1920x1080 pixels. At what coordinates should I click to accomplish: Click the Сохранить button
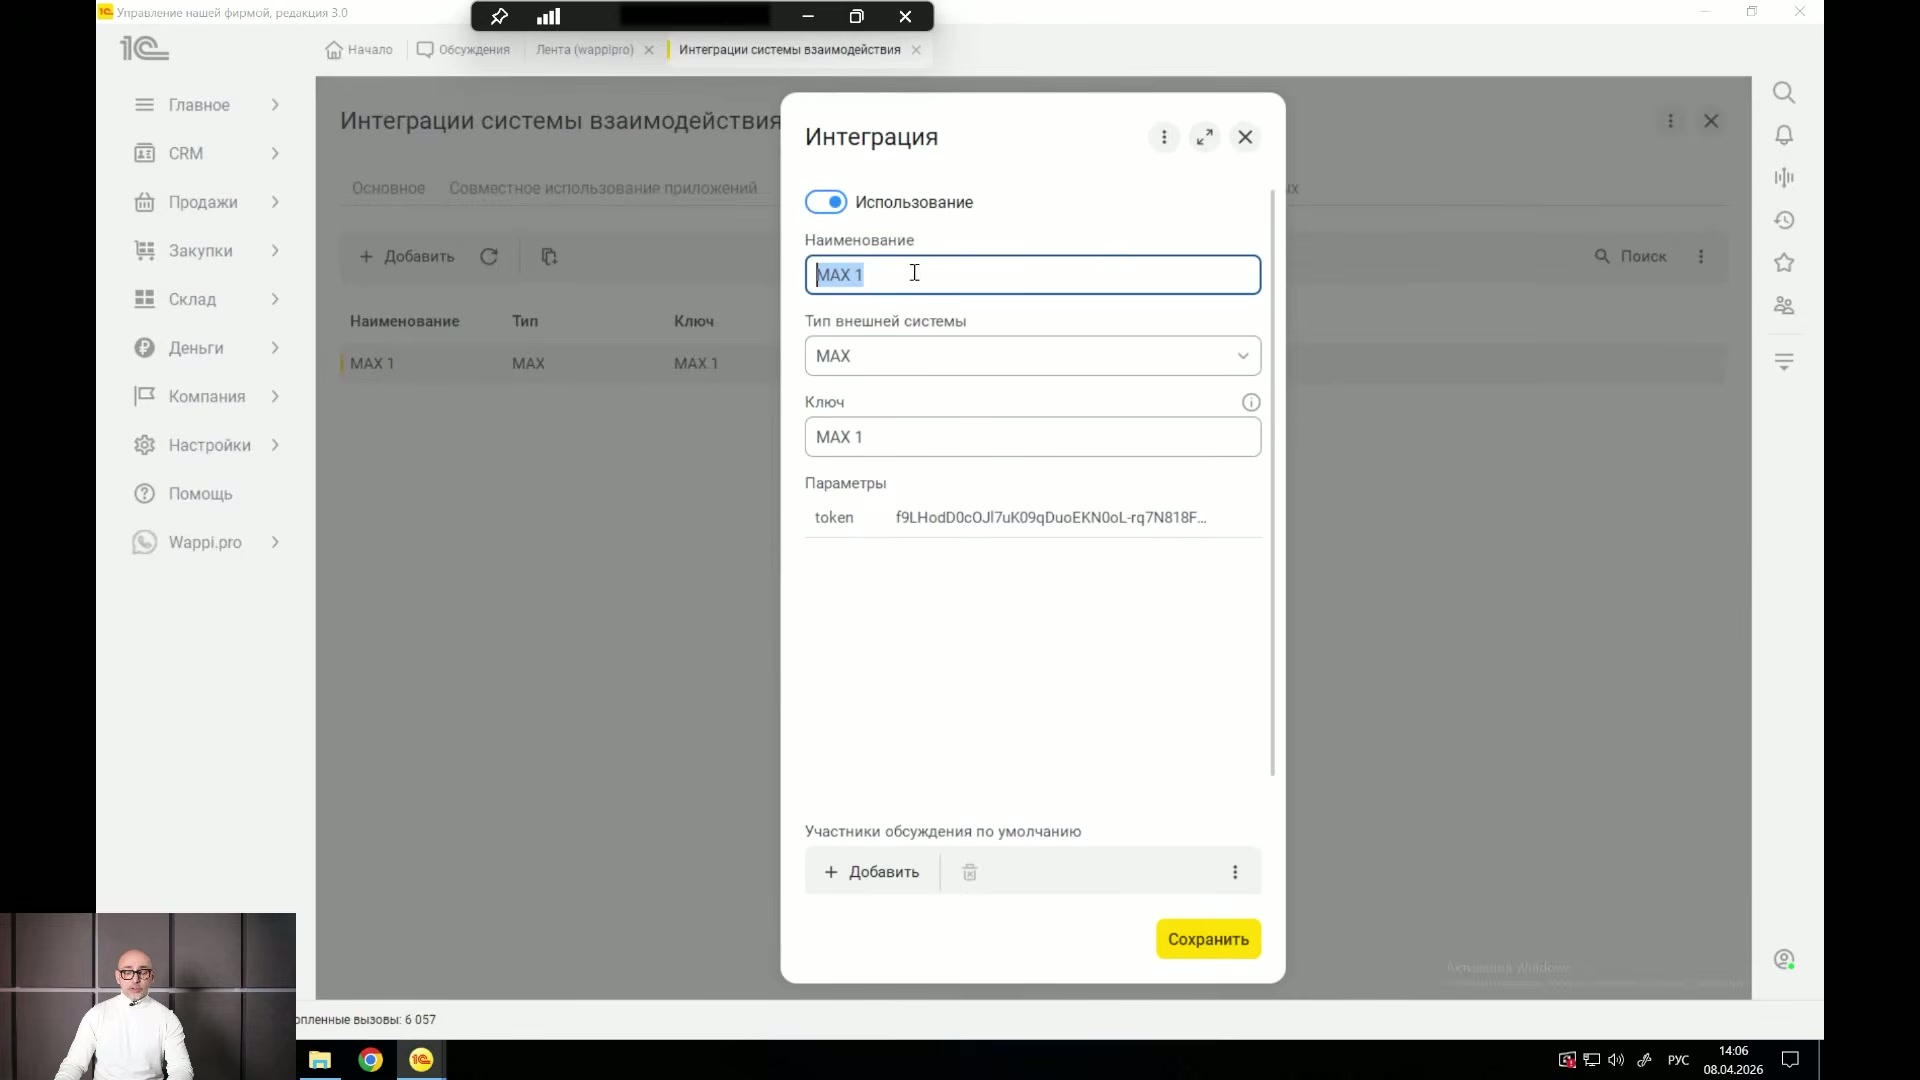pyautogui.click(x=1208, y=939)
